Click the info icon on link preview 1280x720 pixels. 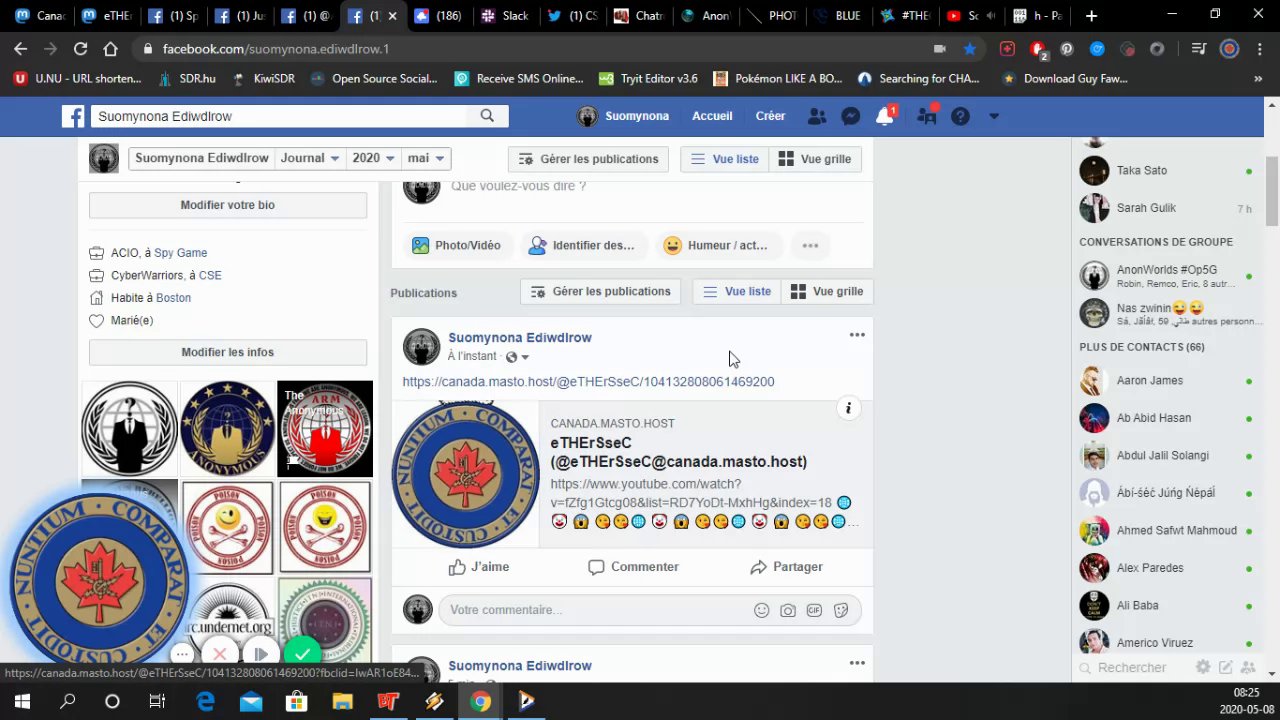coord(848,408)
